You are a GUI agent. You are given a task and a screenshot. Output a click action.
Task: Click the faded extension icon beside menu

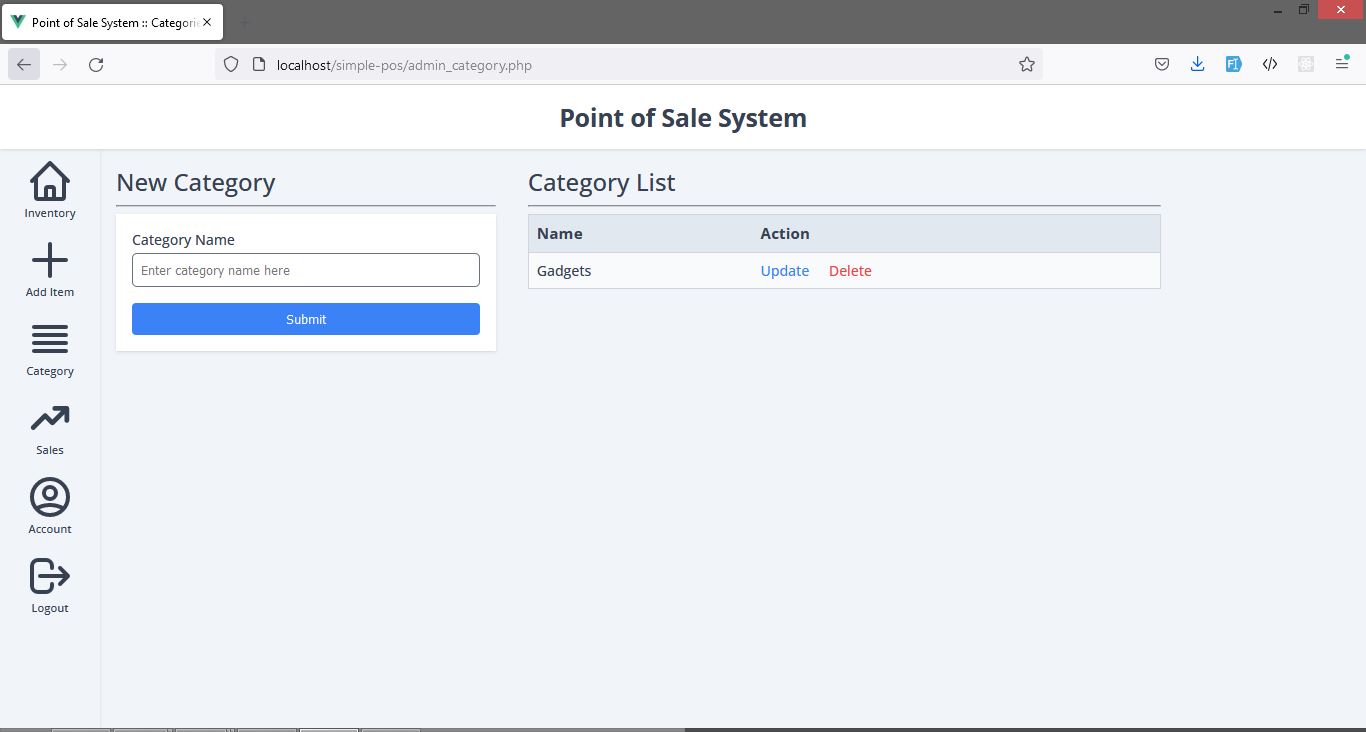(1306, 64)
